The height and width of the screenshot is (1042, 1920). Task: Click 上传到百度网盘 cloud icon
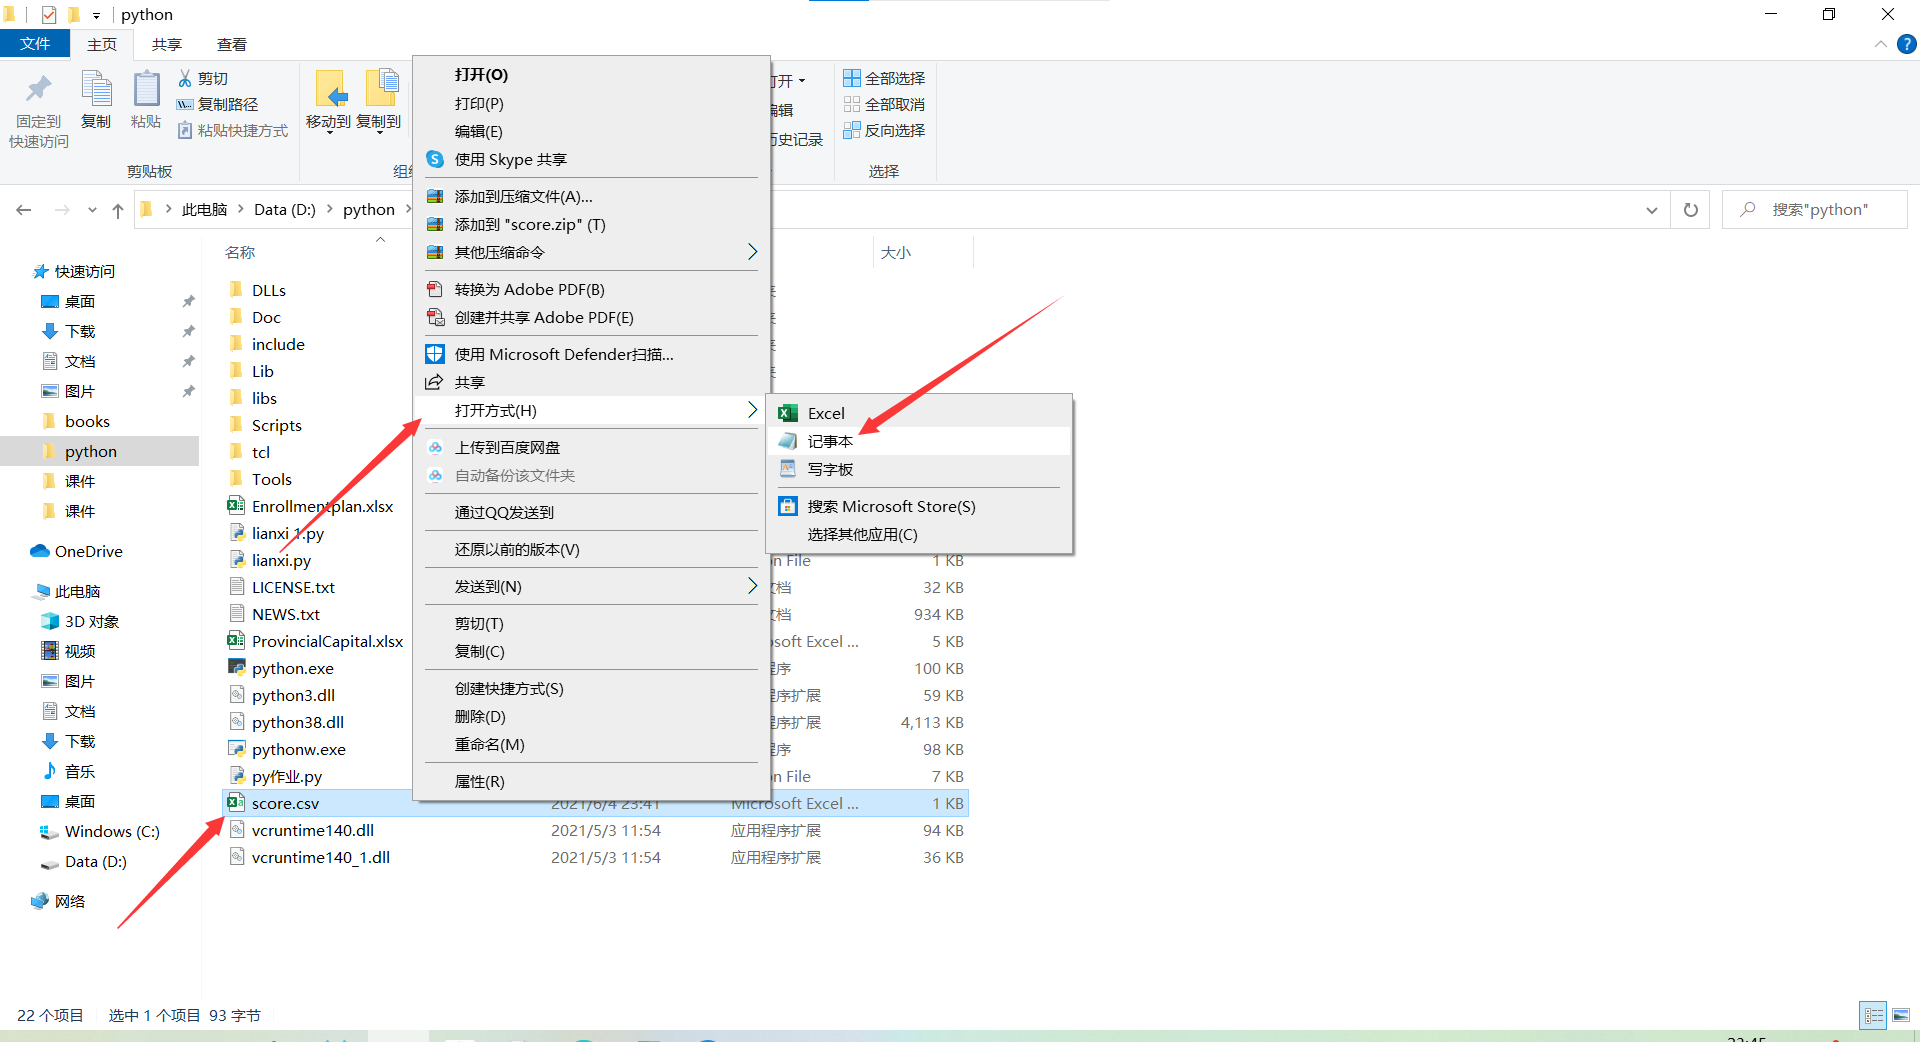point(435,447)
